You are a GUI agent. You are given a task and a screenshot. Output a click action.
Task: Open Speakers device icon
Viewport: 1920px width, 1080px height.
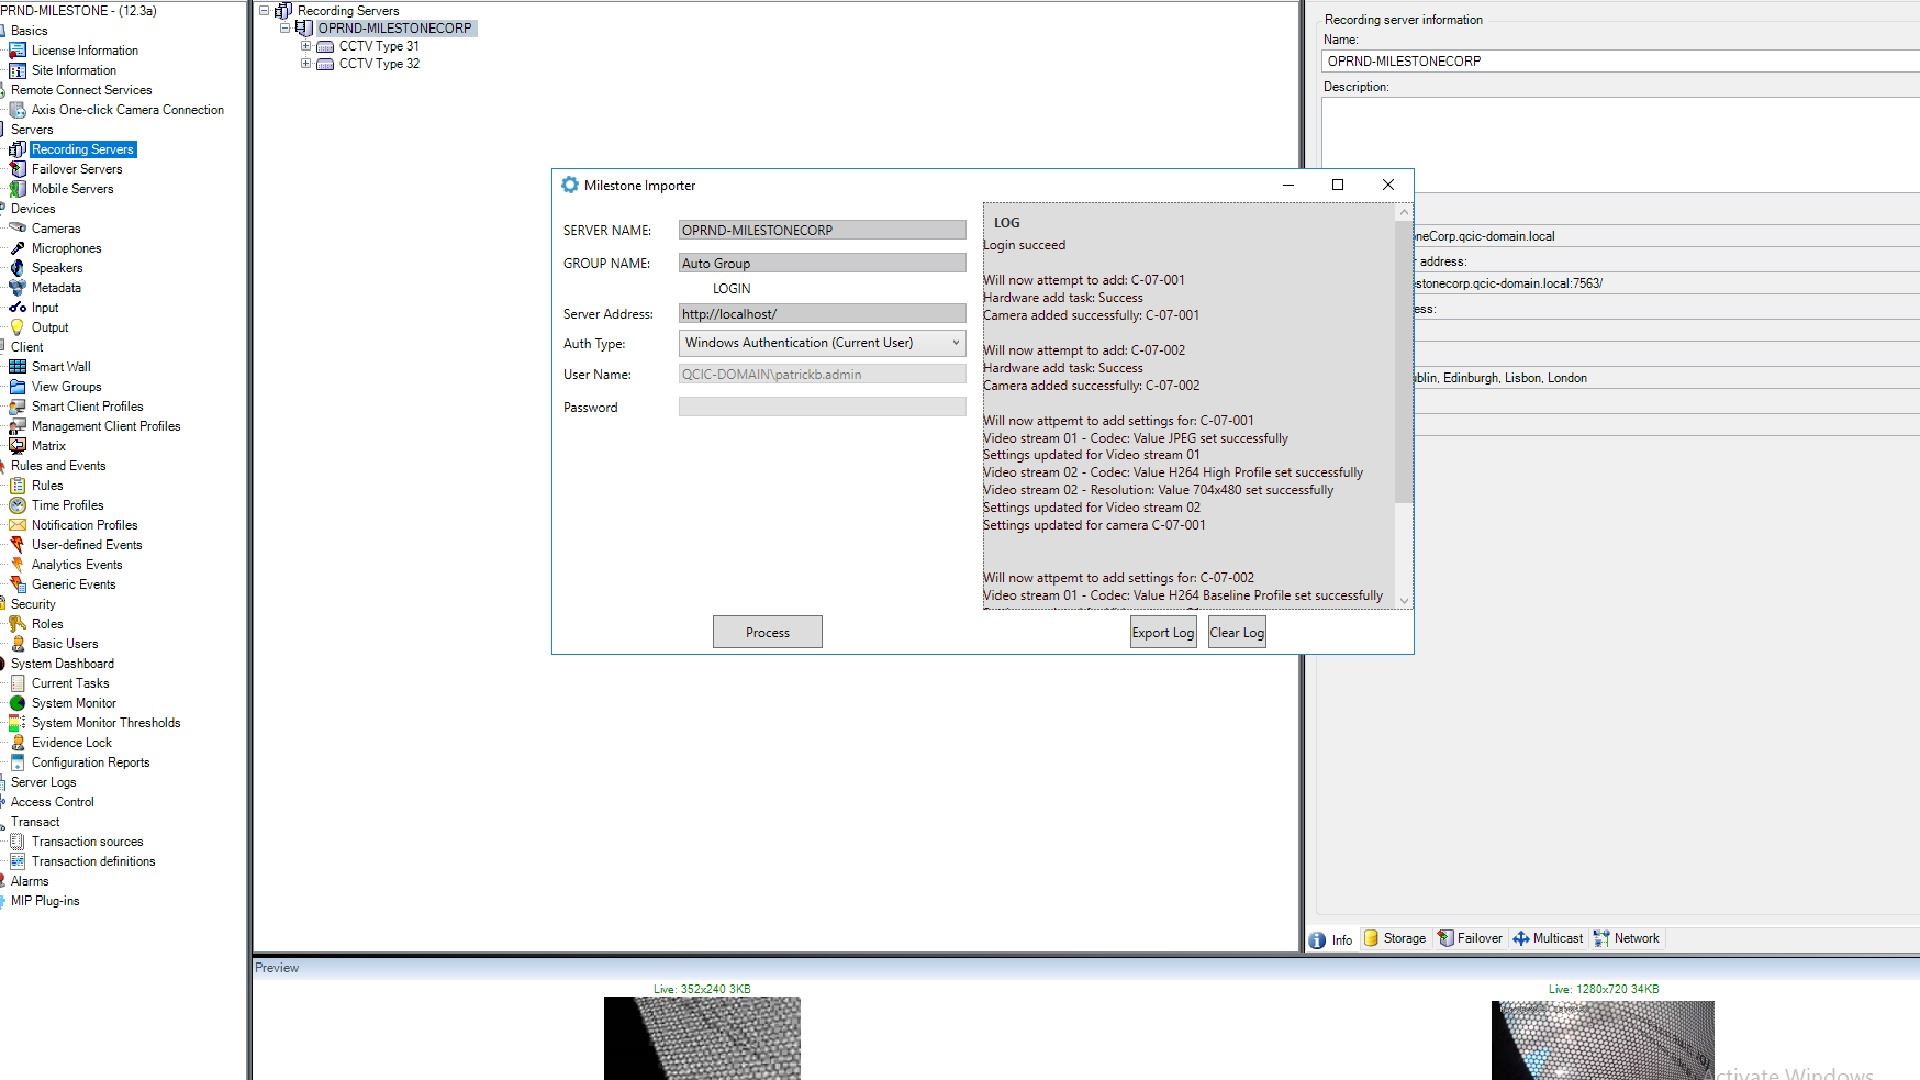(x=17, y=268)
